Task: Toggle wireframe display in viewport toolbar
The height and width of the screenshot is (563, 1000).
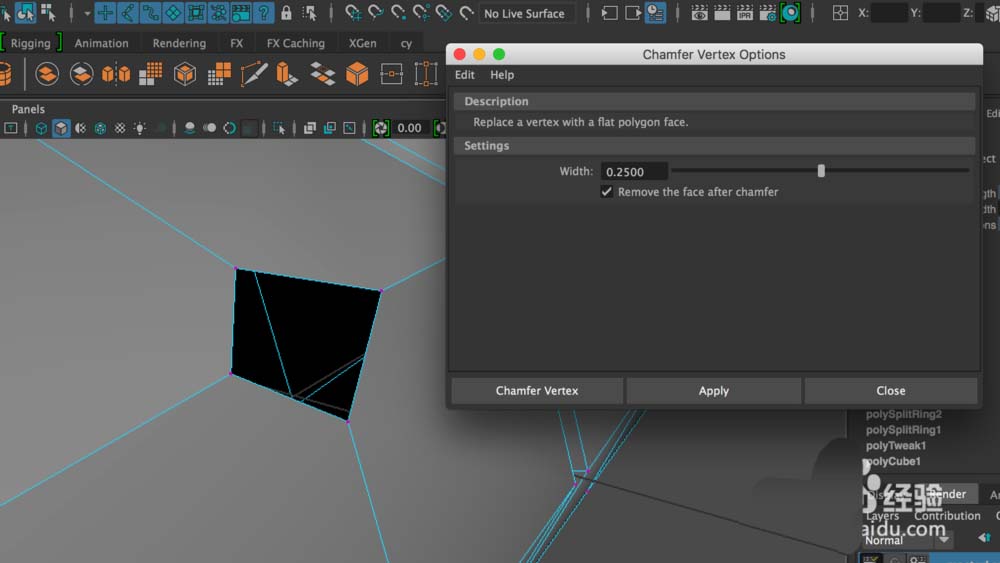Action: [x=41, y=128]
